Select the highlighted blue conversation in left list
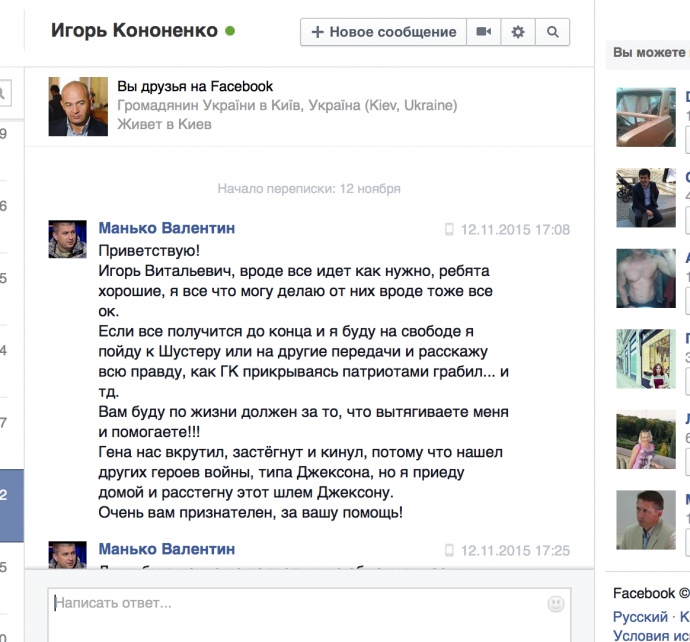 (x=12, y=505)
